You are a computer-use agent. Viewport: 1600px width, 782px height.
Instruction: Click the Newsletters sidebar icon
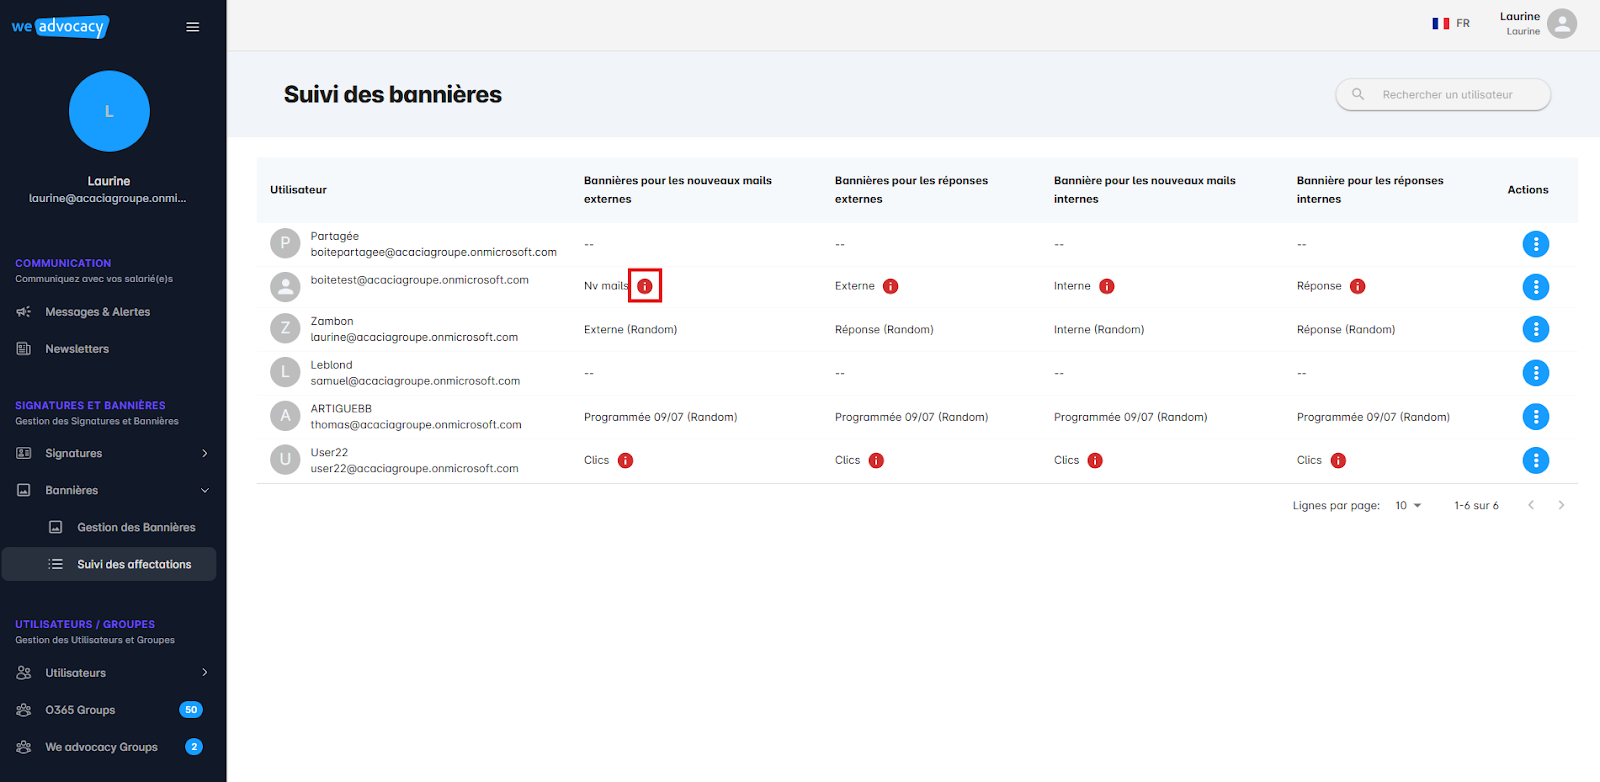[24, 349]
